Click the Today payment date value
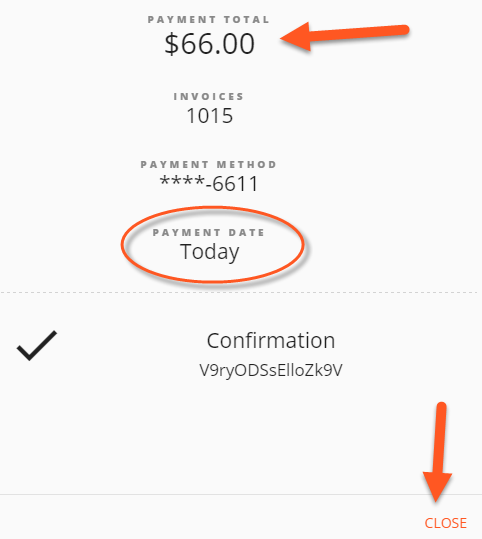The image size is (482, 539). [209, 252]
